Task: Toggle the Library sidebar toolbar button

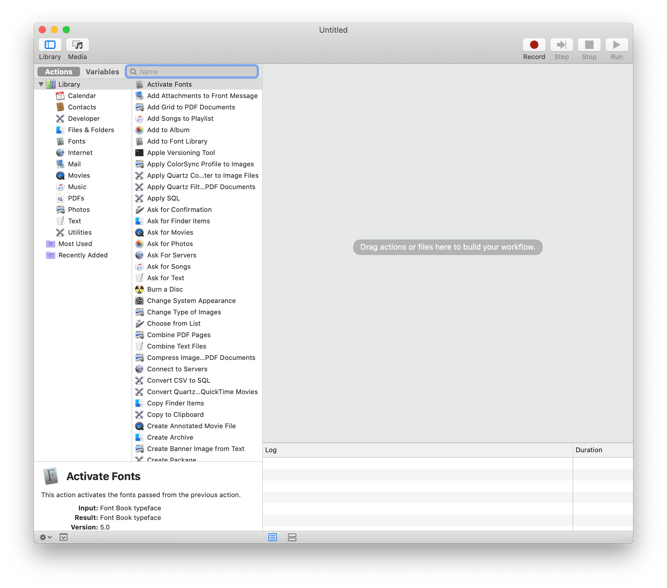Action: pyautogui.click(x=50, y=45)
